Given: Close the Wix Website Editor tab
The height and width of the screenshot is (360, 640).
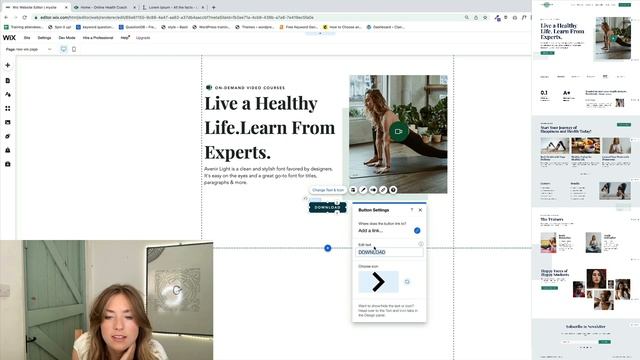Looking at the screenshot, I should click(x=66, y=7).
